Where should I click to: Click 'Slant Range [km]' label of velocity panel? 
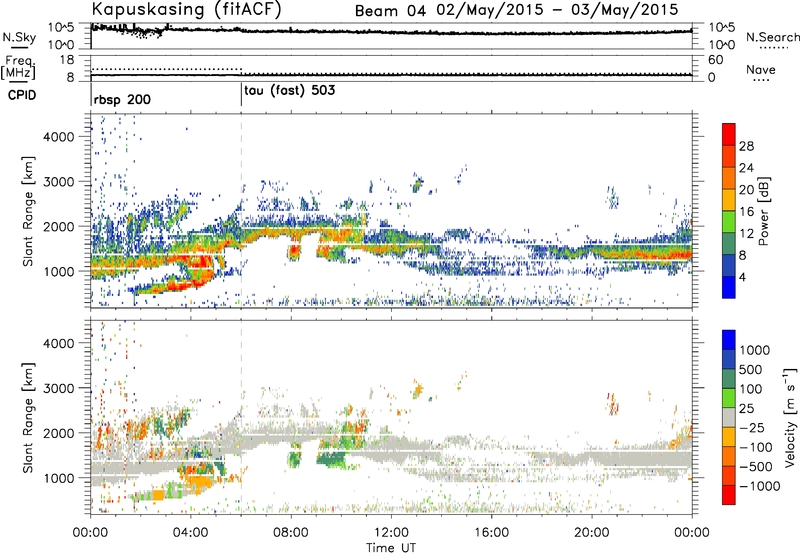pos(28,418)
